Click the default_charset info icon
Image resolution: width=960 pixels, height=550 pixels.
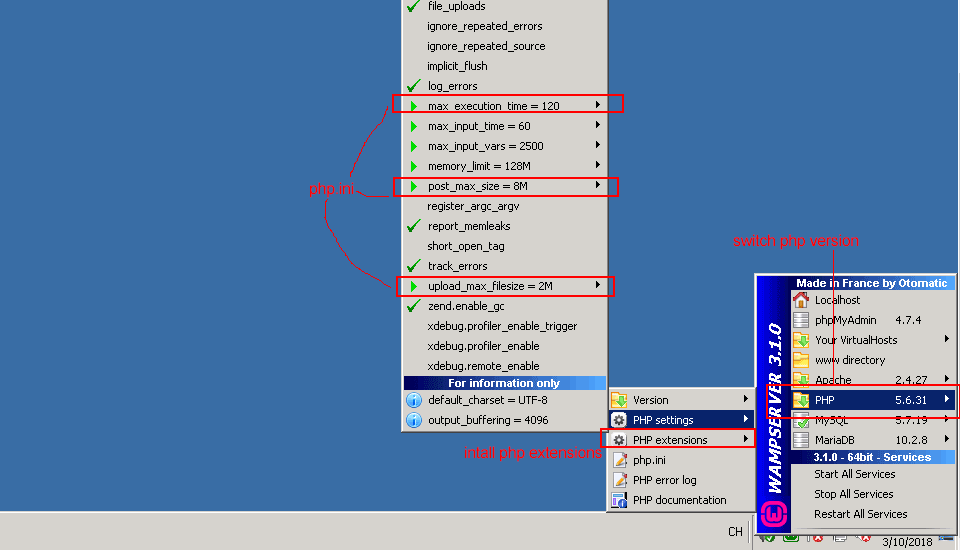[414, 400]
